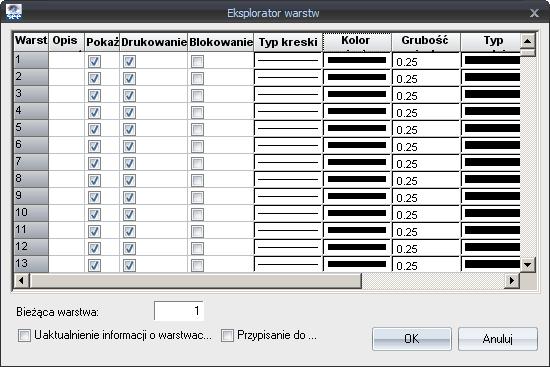This screenshot has height=367, width=550.
Task: Click the Grubość column header
Action: [426, 42]
